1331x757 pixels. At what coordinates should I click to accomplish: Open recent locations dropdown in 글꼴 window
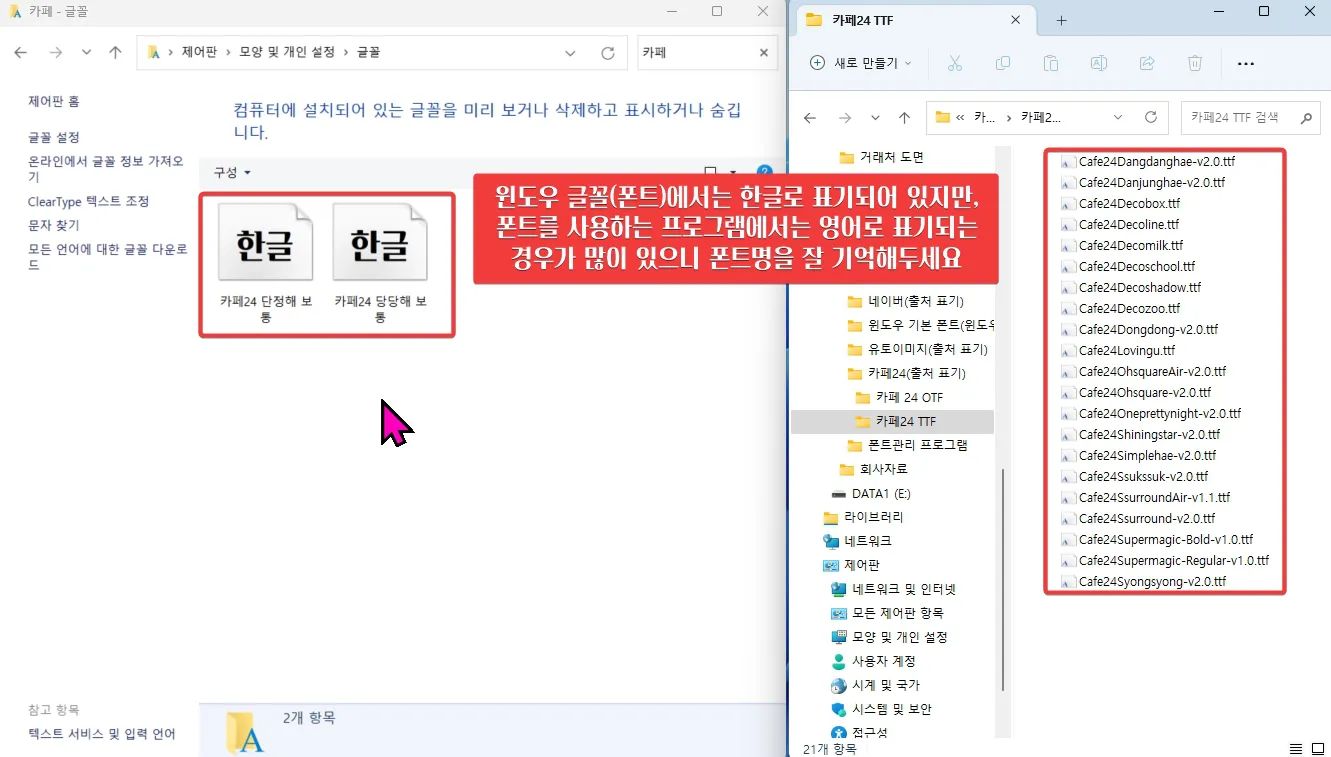click(86, 53)
